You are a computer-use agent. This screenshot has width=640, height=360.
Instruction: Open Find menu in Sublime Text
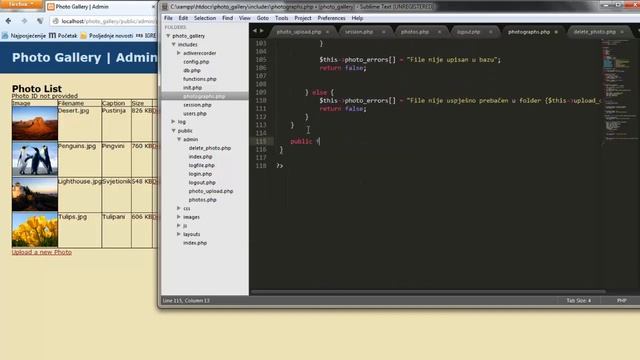point(227,18)
